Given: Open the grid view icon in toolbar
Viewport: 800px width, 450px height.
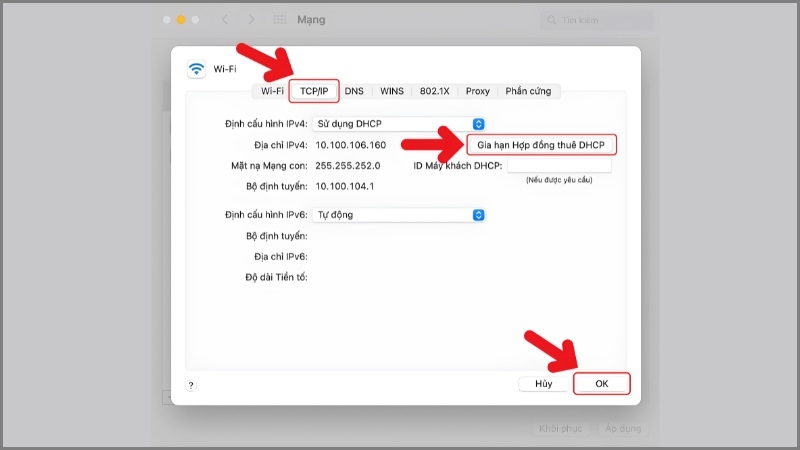Looking at the screenshot, I should 280,19.
